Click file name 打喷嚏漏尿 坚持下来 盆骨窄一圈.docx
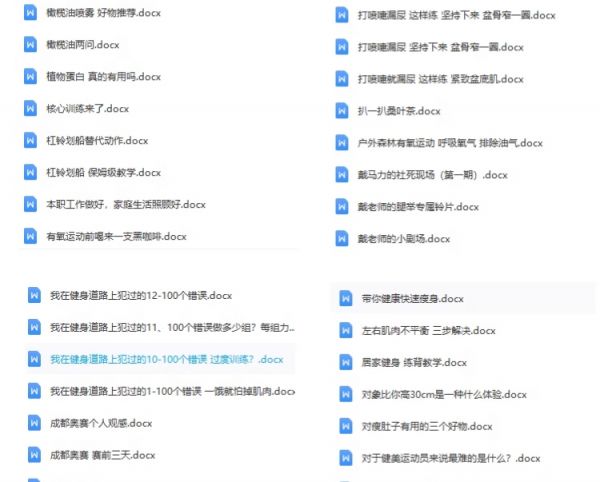Viewport: 600px width, 482px height. point(440,47)
